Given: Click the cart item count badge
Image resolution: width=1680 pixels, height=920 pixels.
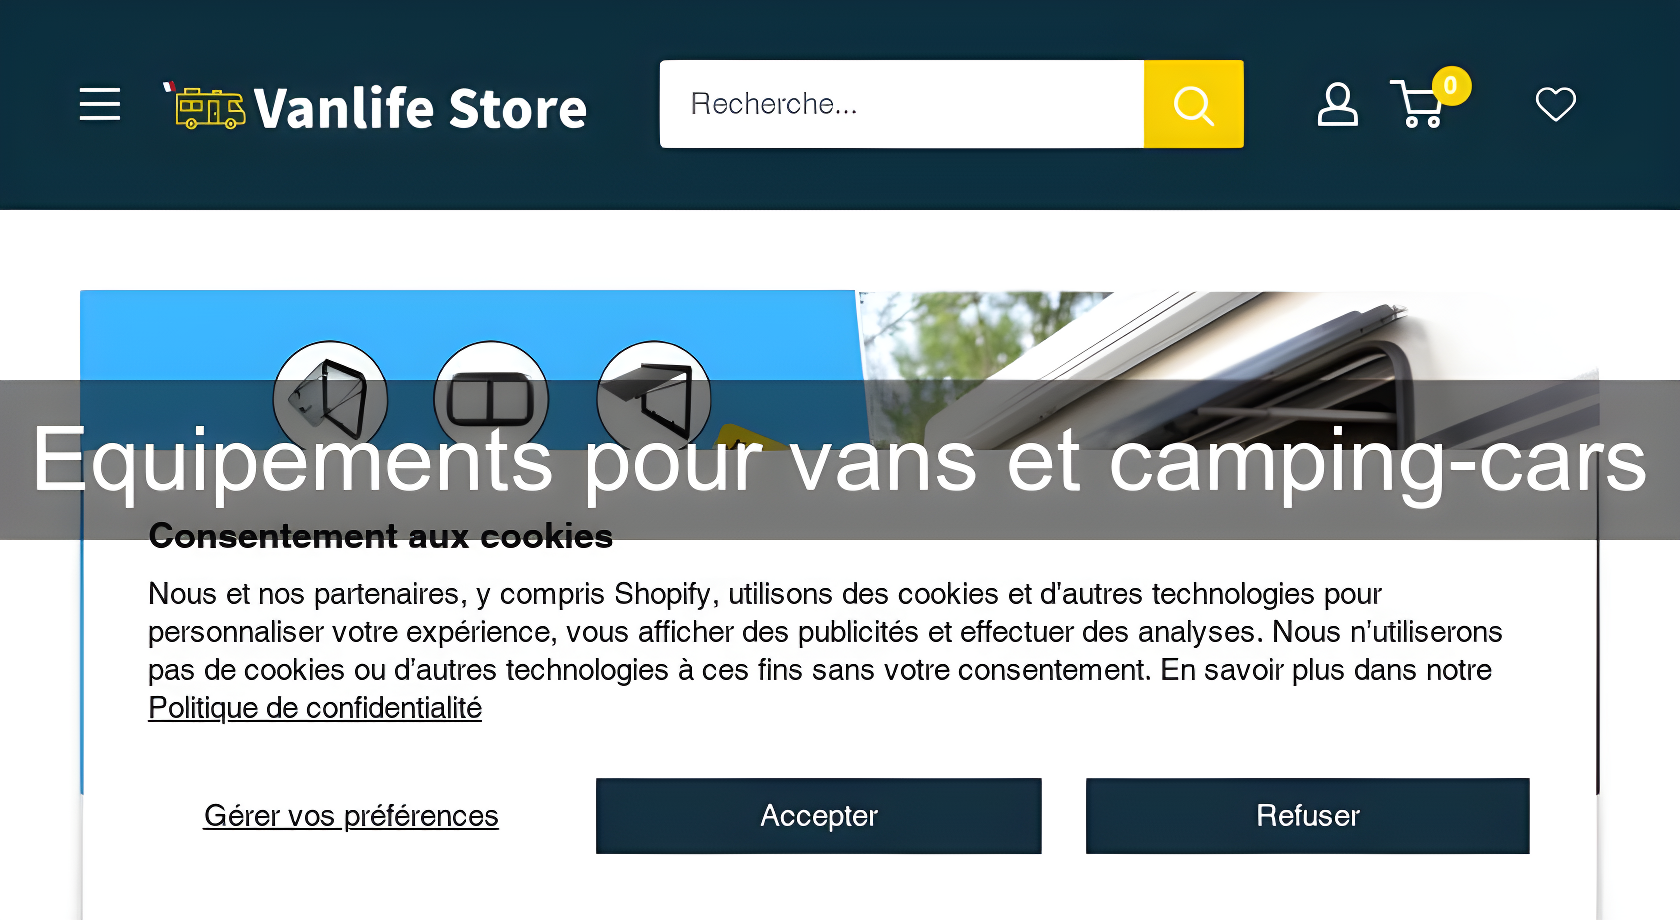Looking at the screenshot, I should tap(1451, 86).
